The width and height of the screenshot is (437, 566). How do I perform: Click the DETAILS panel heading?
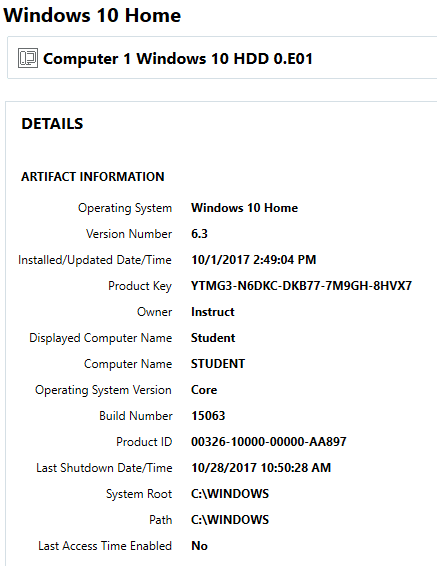(x=52, y=124)
